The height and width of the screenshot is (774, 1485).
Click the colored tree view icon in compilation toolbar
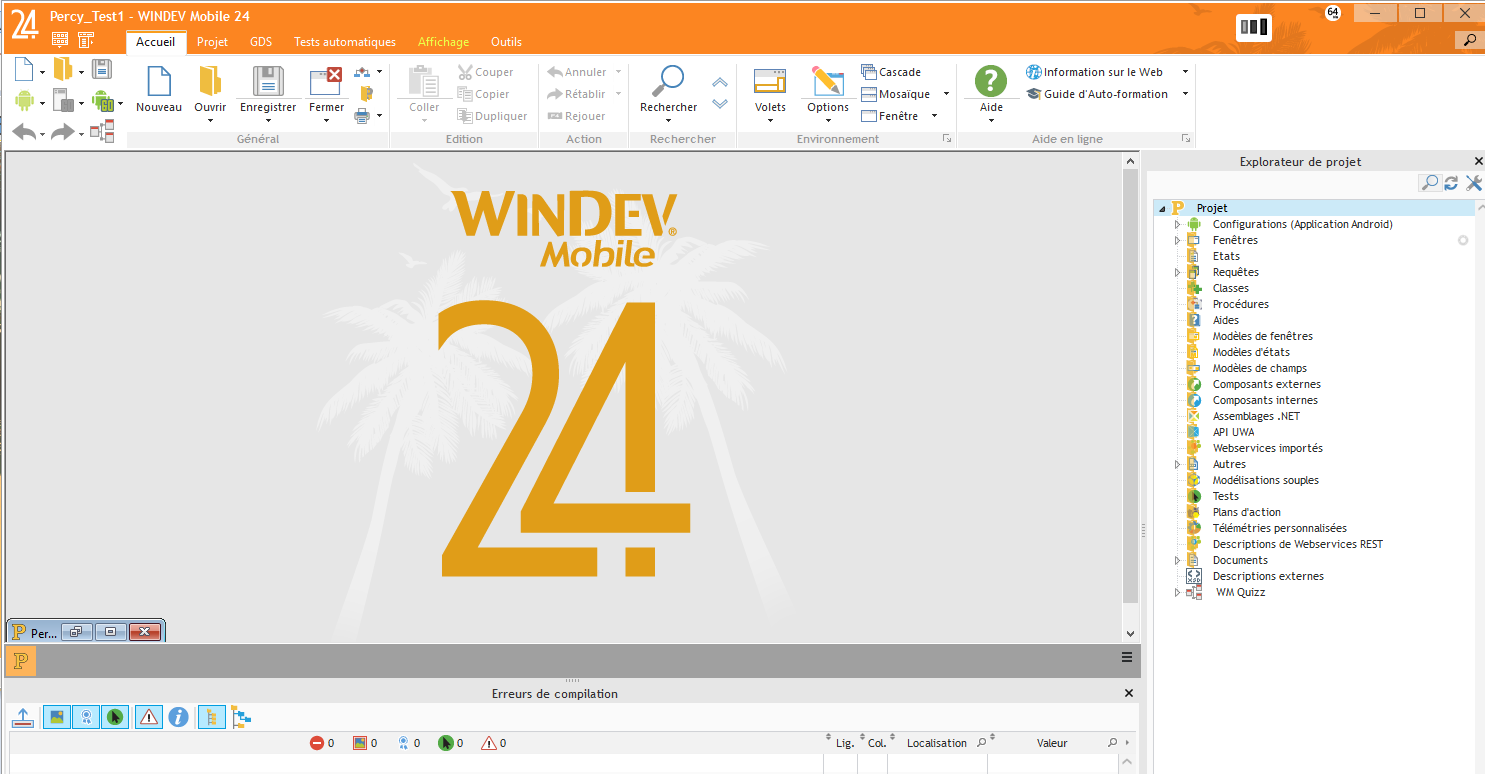tap(241, 716)
